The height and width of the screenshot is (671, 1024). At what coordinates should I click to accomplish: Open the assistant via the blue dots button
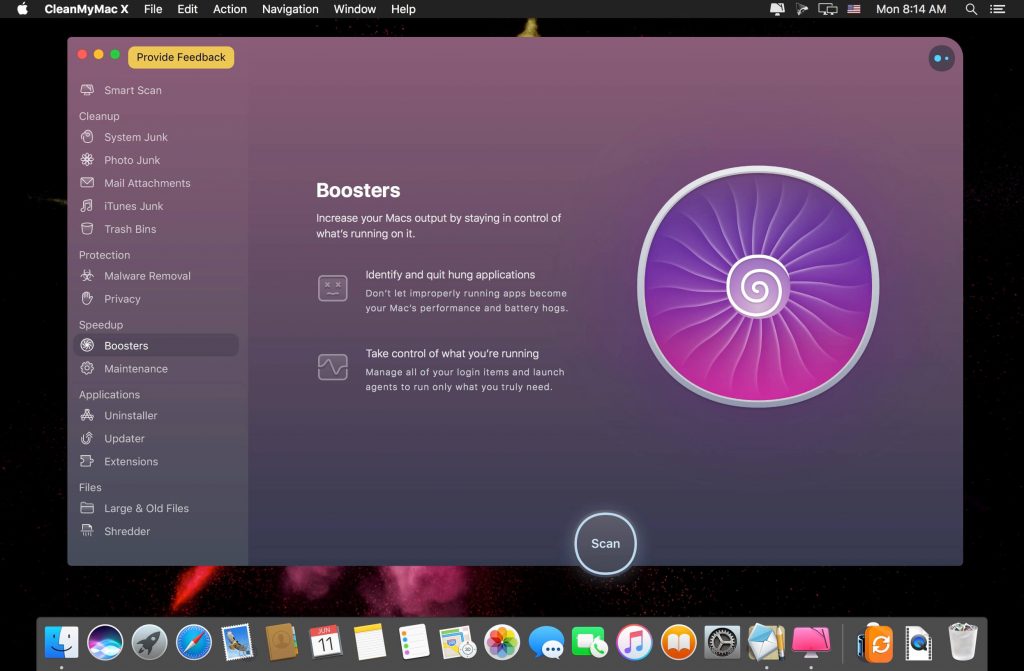[941, 58]
